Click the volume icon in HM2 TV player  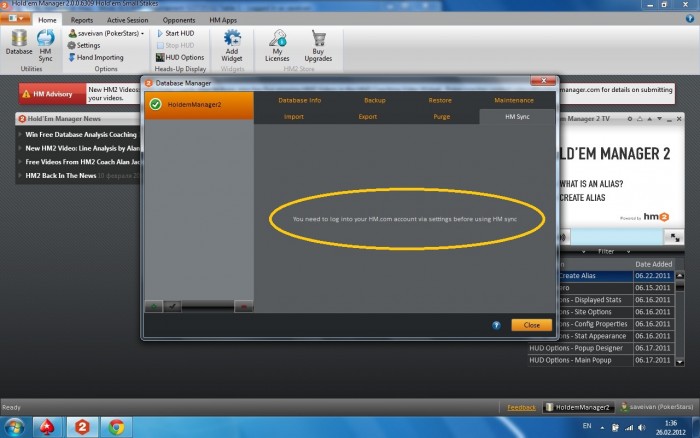tap(563, 237)
